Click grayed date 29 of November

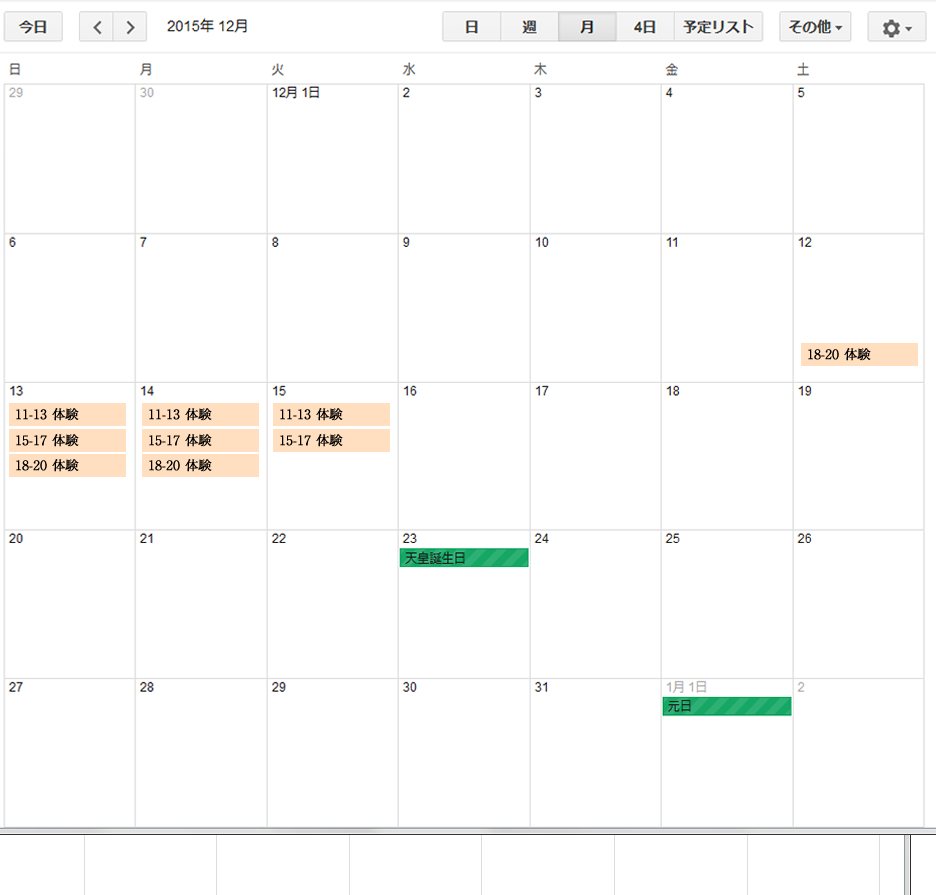(16, 93)
